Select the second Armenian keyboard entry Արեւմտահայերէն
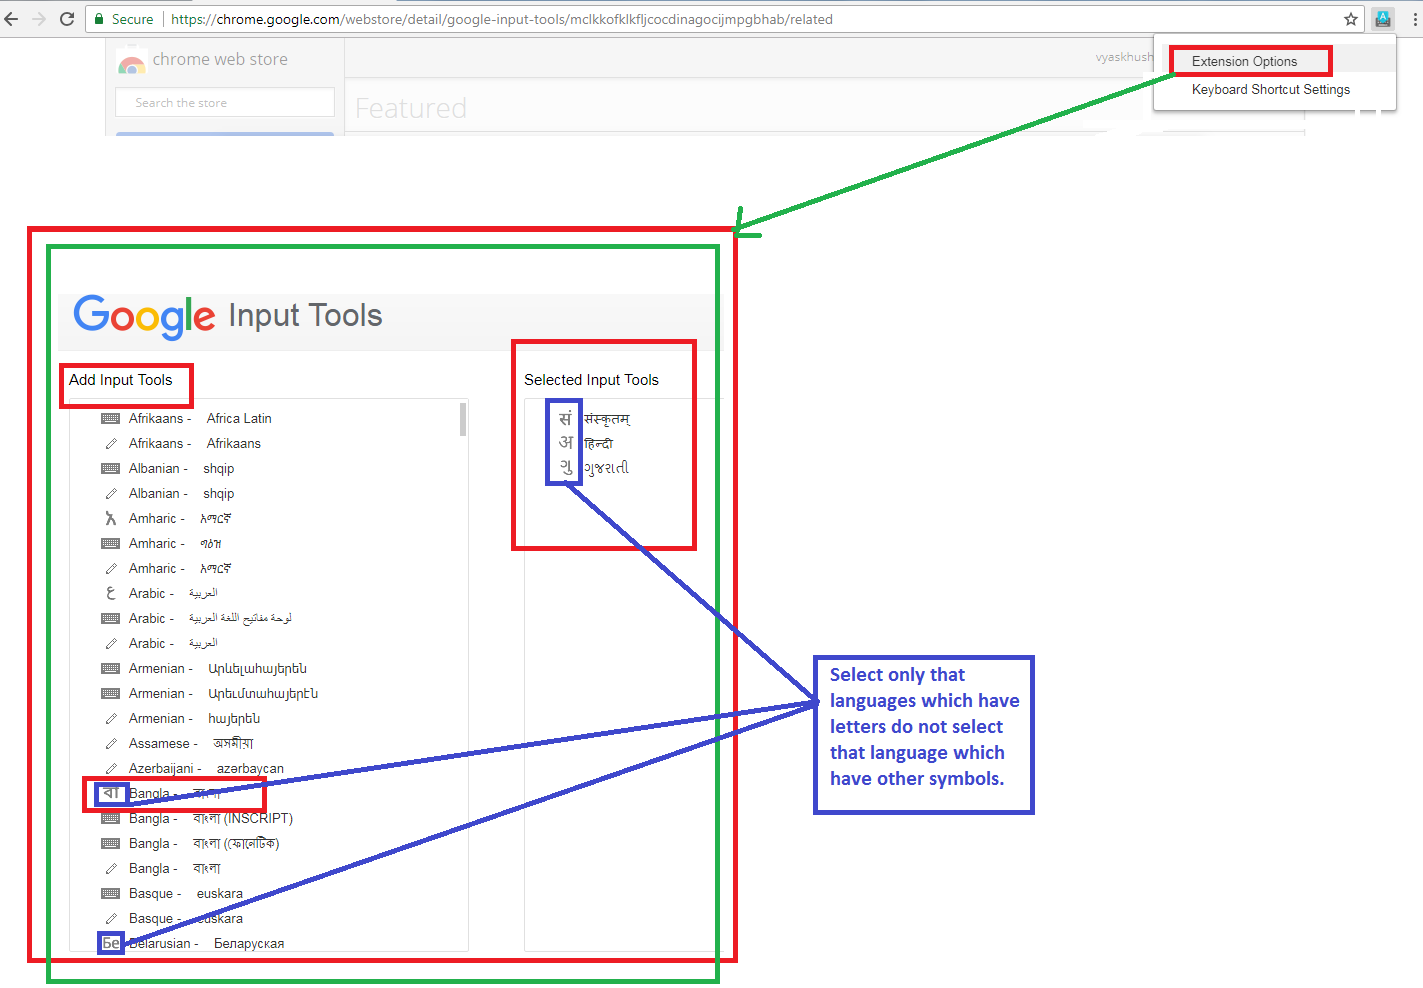Screen dimensions: 1423x988 click(x=223, y=694)
